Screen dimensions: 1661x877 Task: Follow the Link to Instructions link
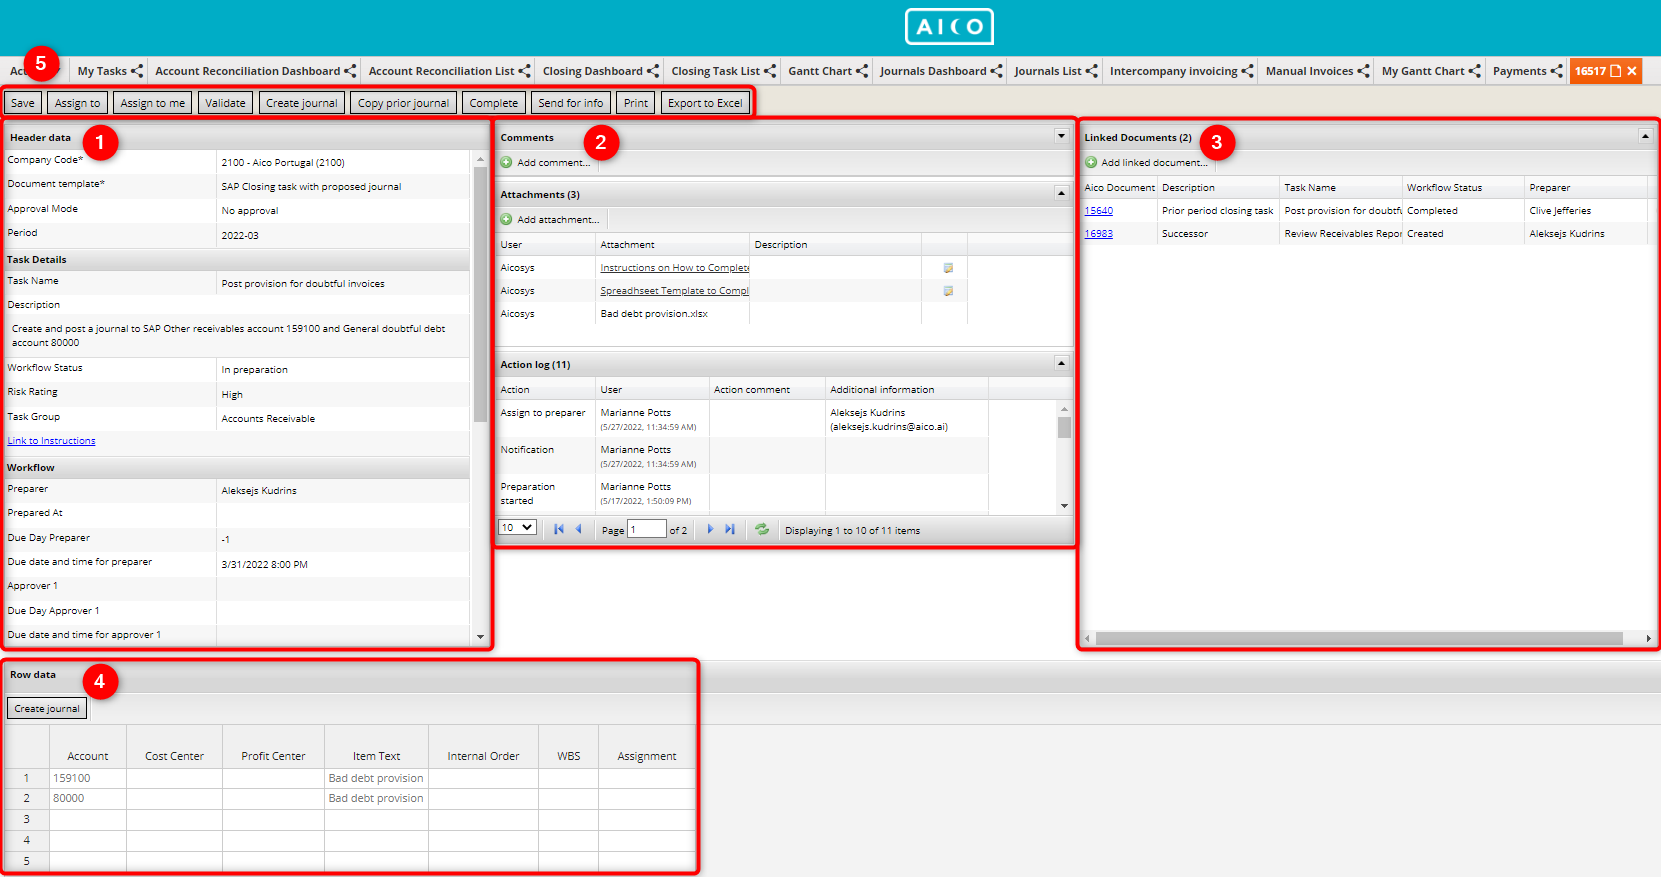(x=51, y=441)
